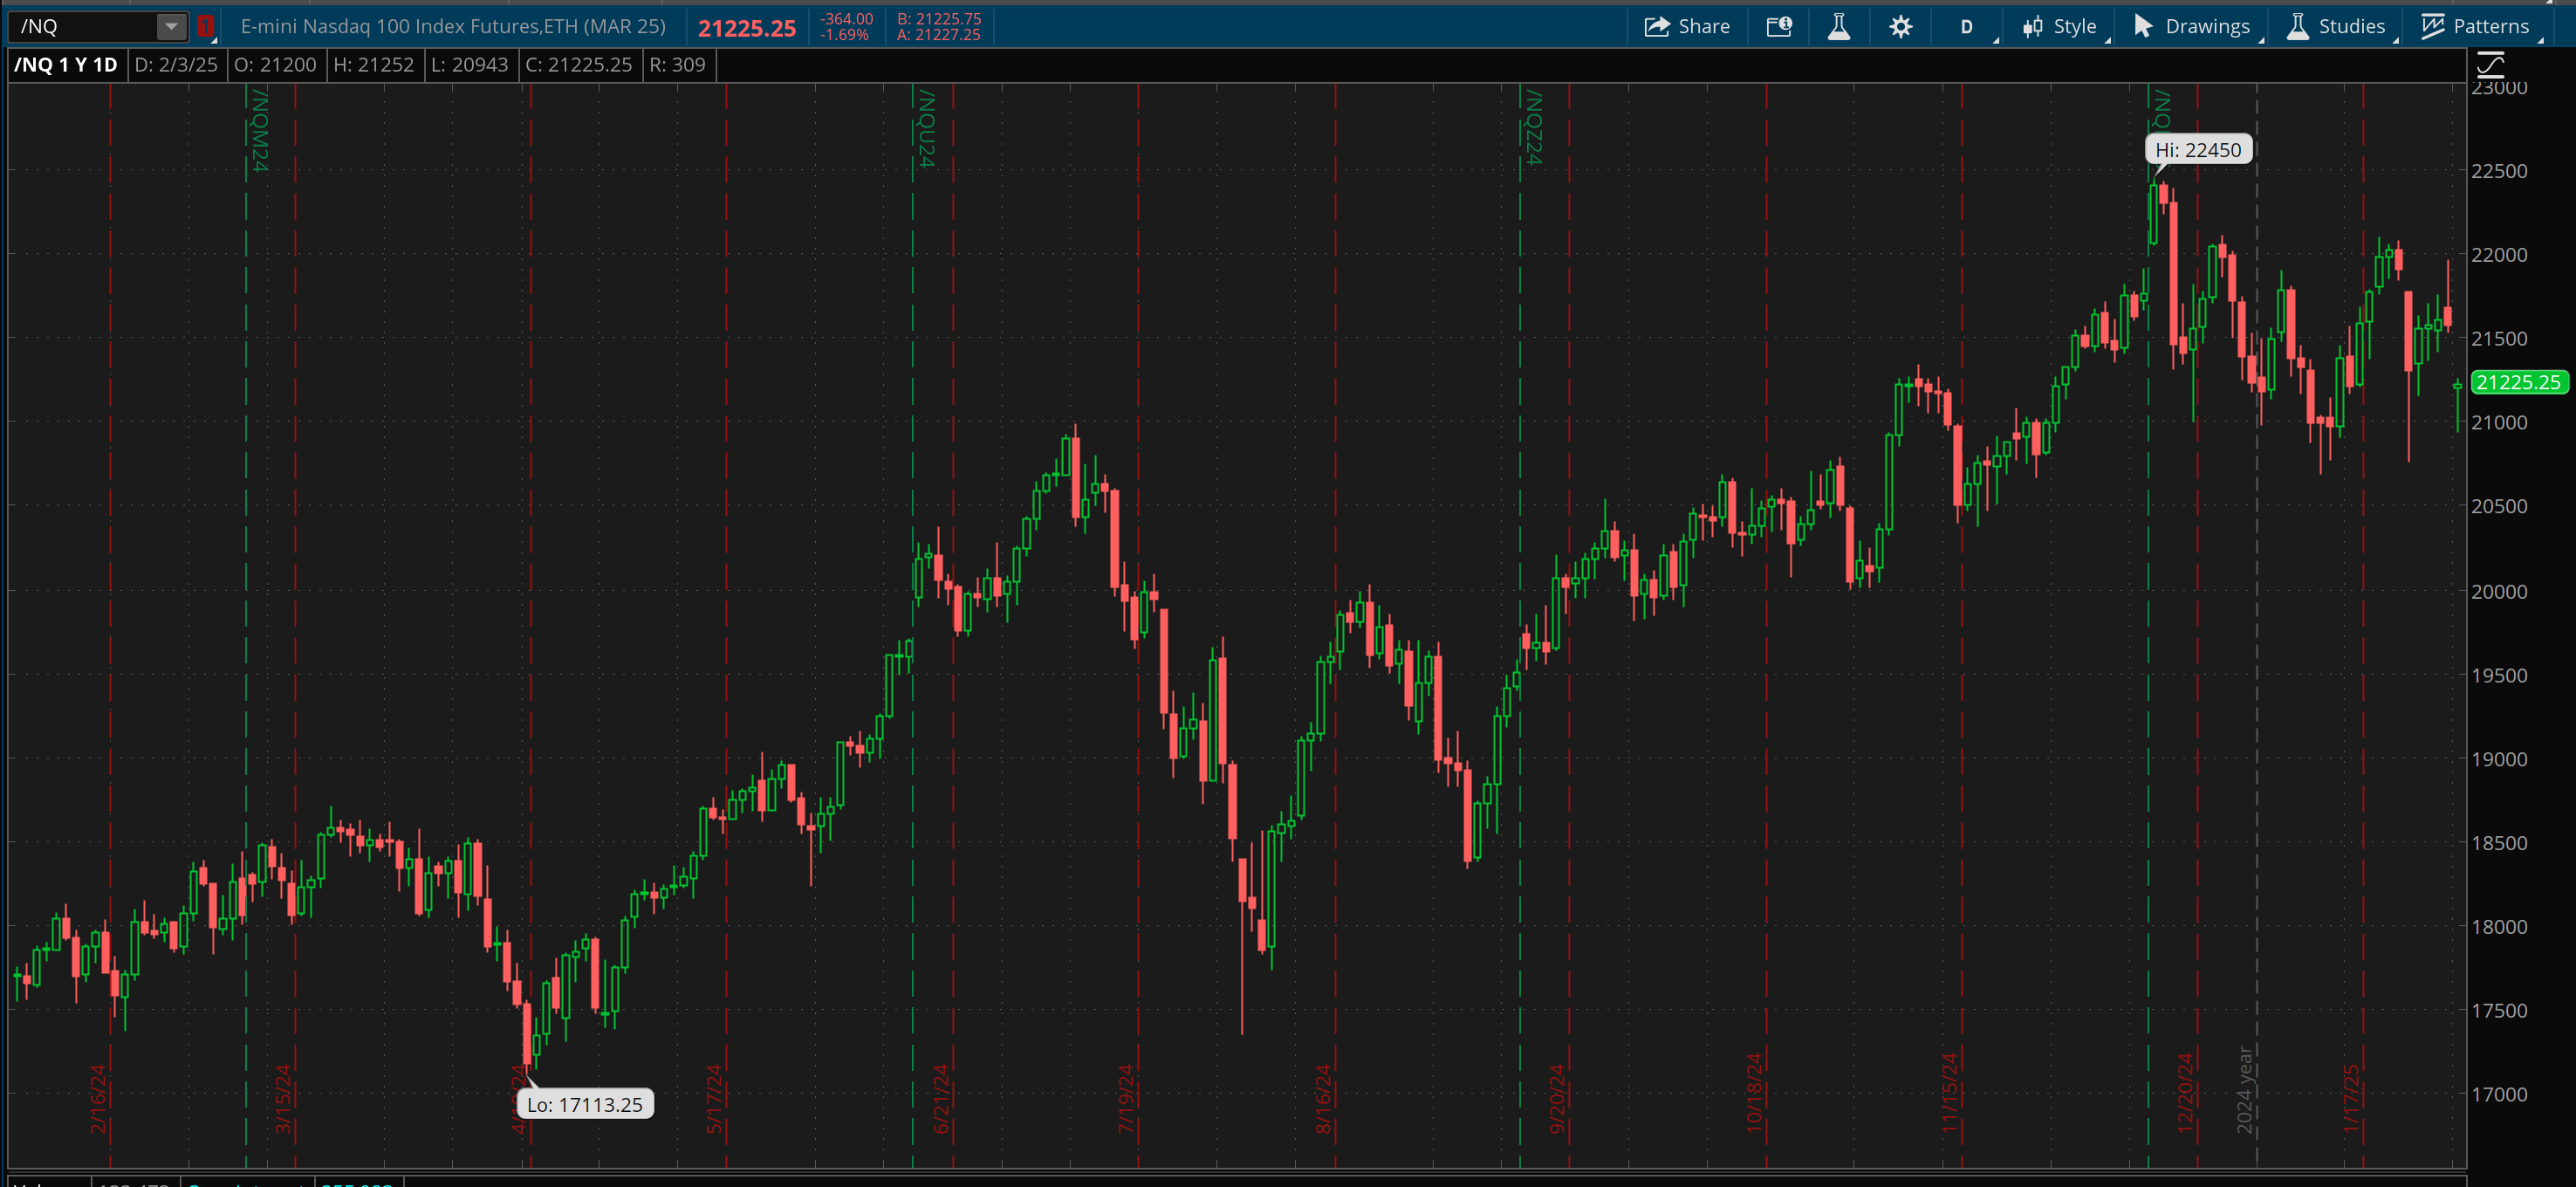Open the quick quote info card icon
The height and width of the screenshot is (1187, 2576).
(x=1779, y=27)
